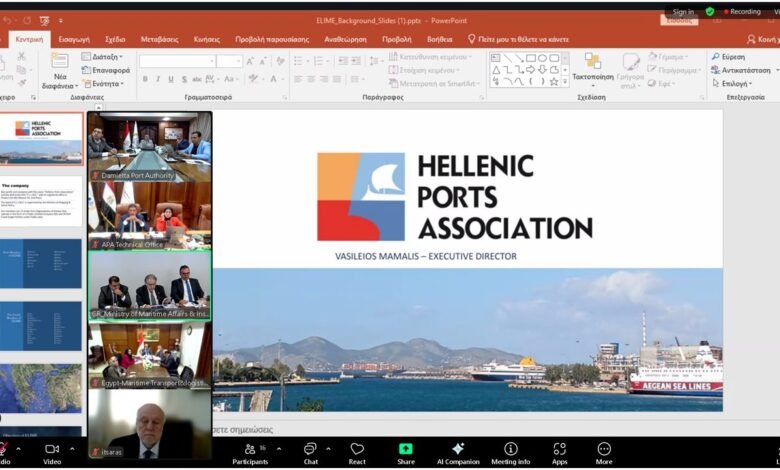
Task: Switch to the Εισαγωγή ribbon tab
Action: point(74,39)
